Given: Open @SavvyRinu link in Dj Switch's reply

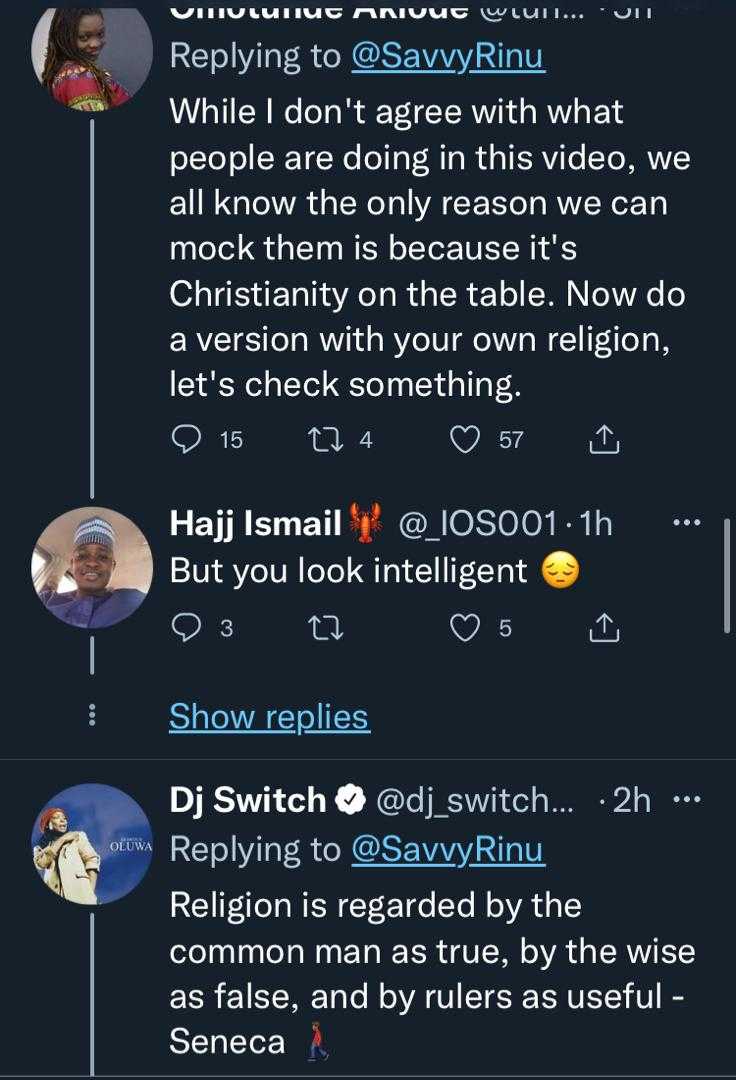Looking at the screenshot, I should pyautogui.click(x=447, y=848).
